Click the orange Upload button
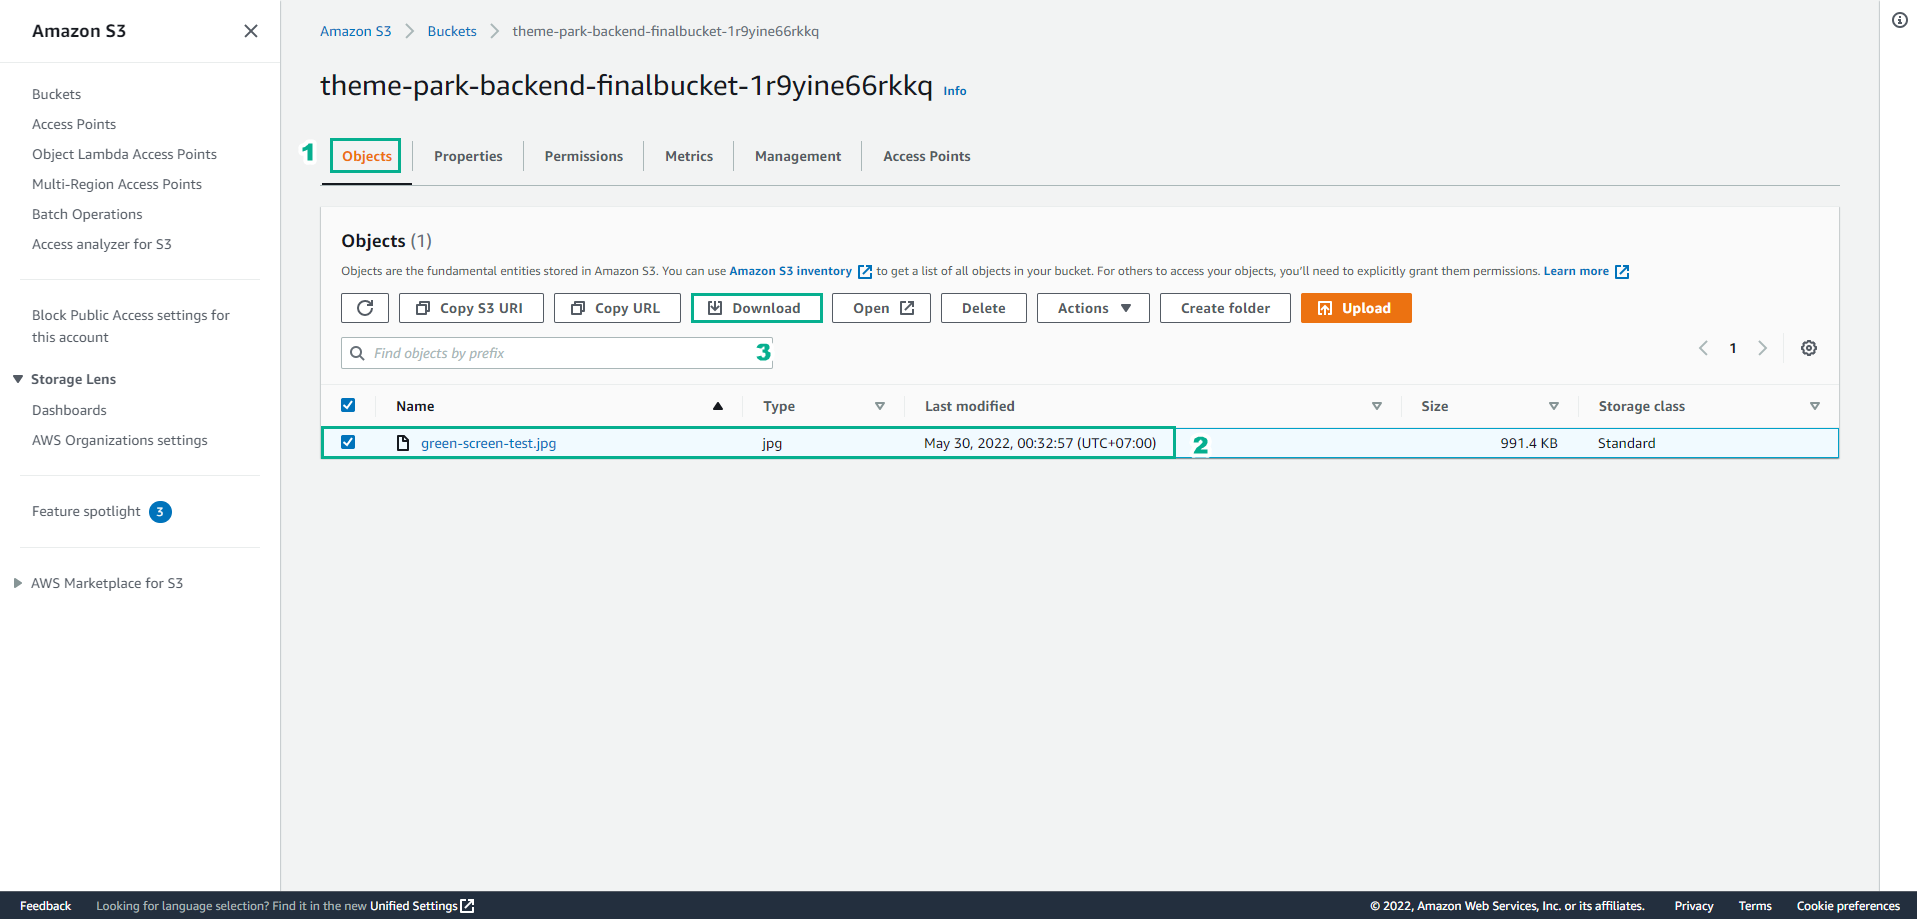This screenshot has height=919, width=1917. (x=1356, y=308)
